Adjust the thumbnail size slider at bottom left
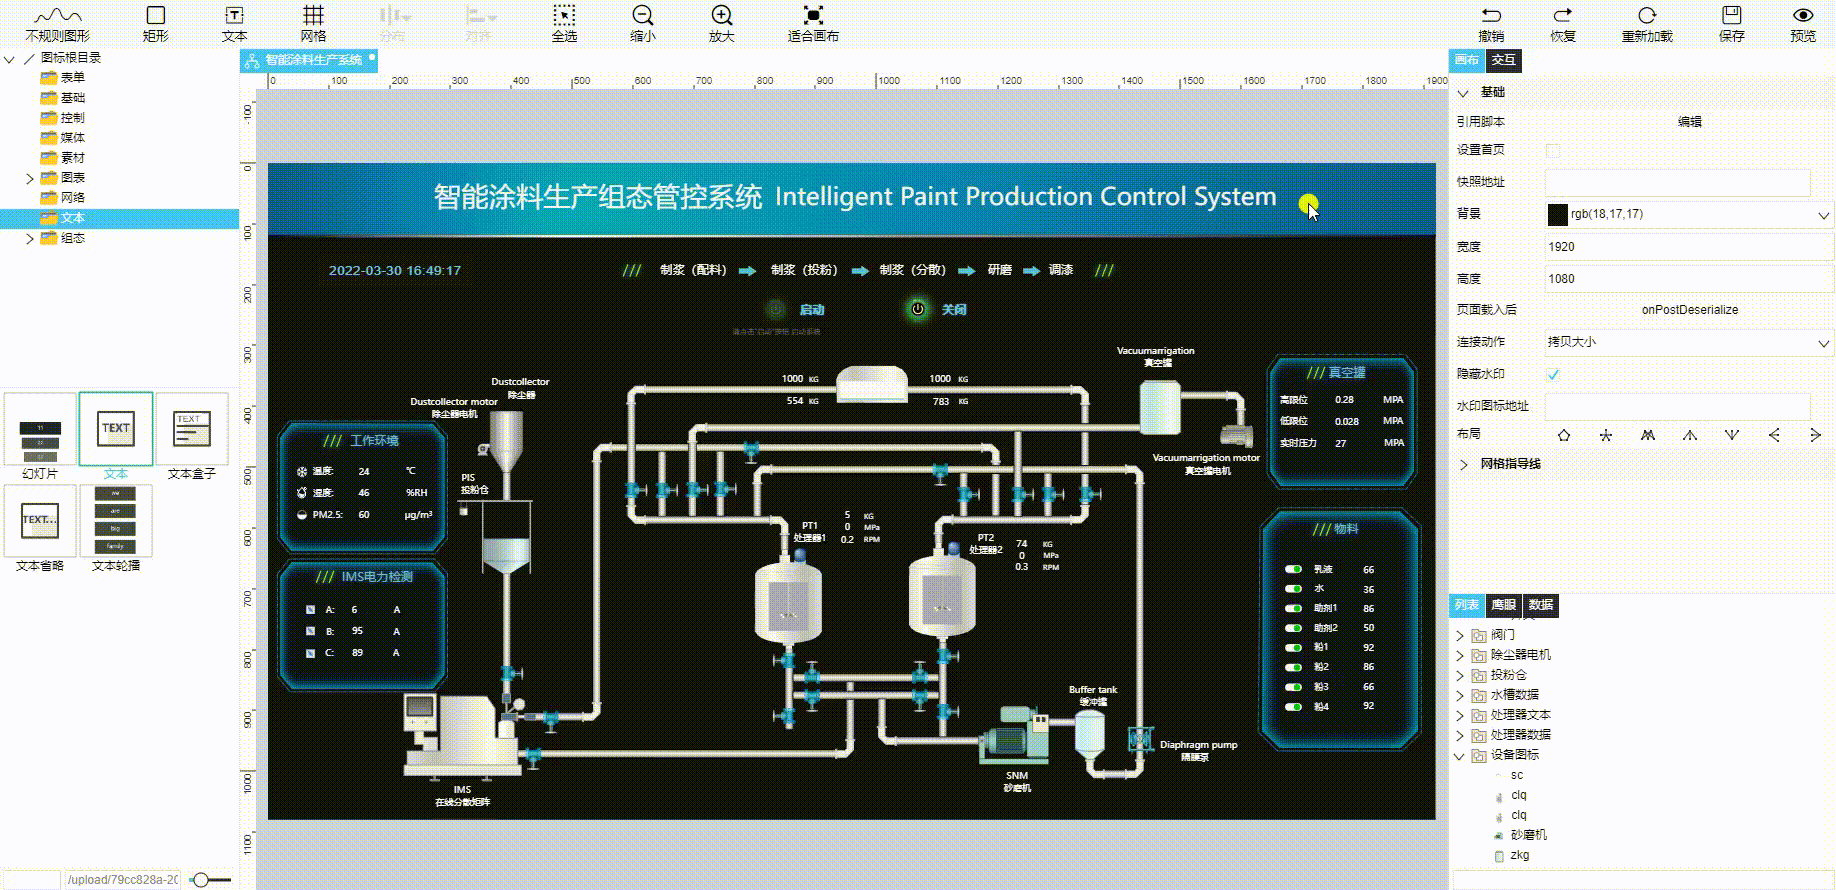1836x890 pixels. pos(202,880)
